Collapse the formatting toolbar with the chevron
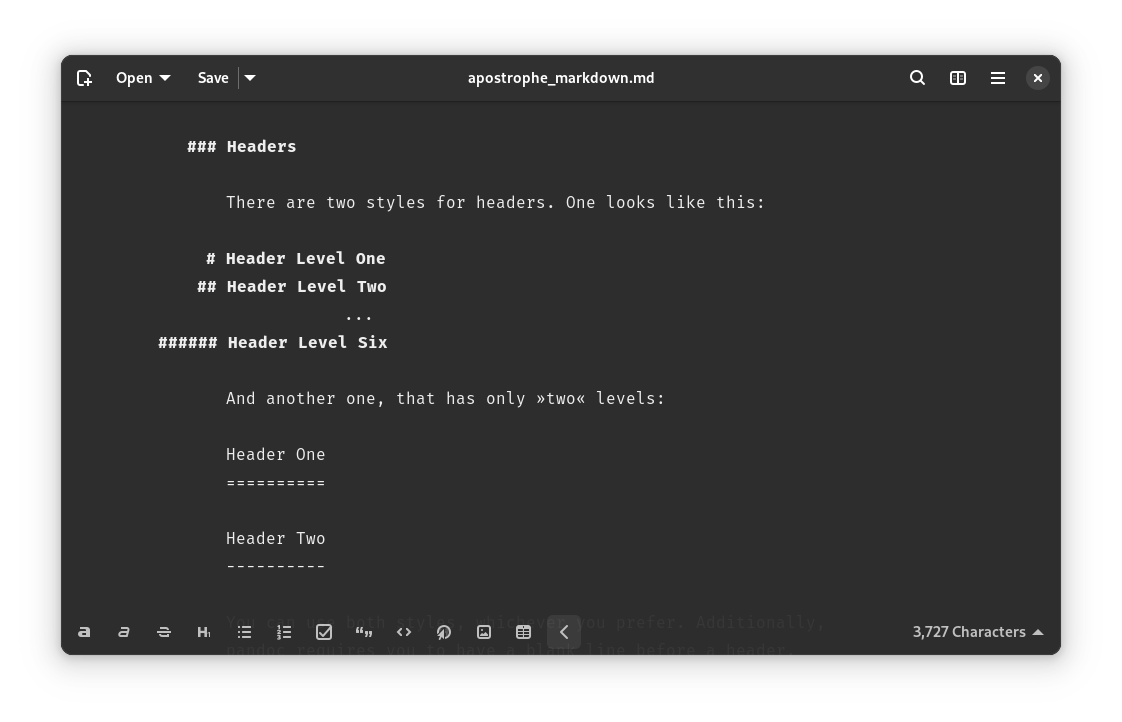 coord(564,632)
